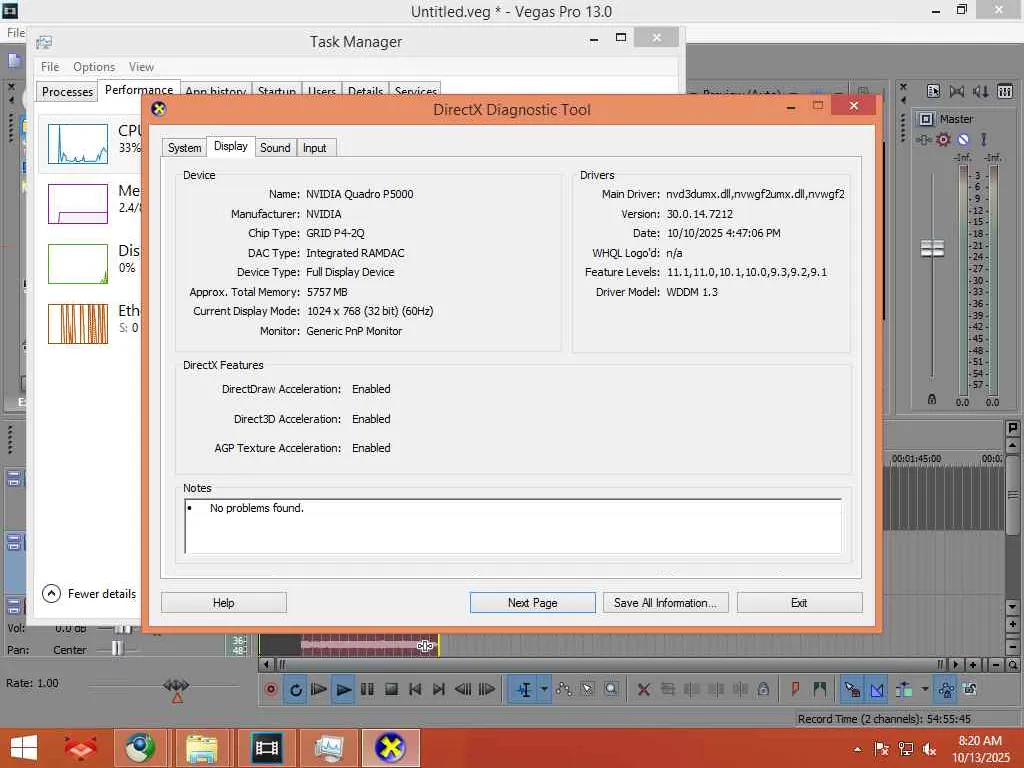1024x768 pixels.
Task: Click timeline horizontal zoom out minus button
Action: click(x=996, y=665)
